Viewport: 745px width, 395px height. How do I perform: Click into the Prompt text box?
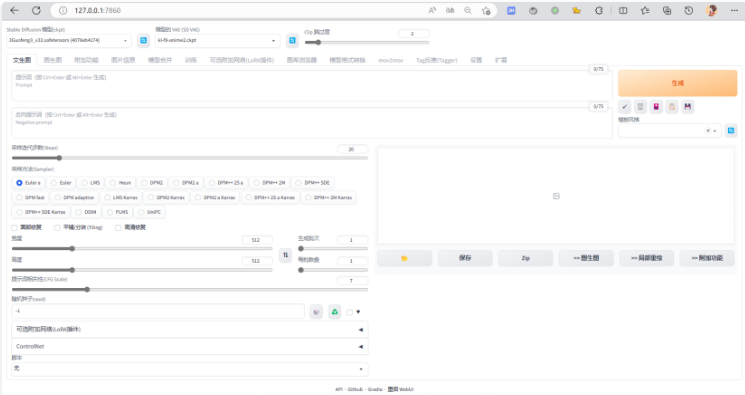[312, 86]
